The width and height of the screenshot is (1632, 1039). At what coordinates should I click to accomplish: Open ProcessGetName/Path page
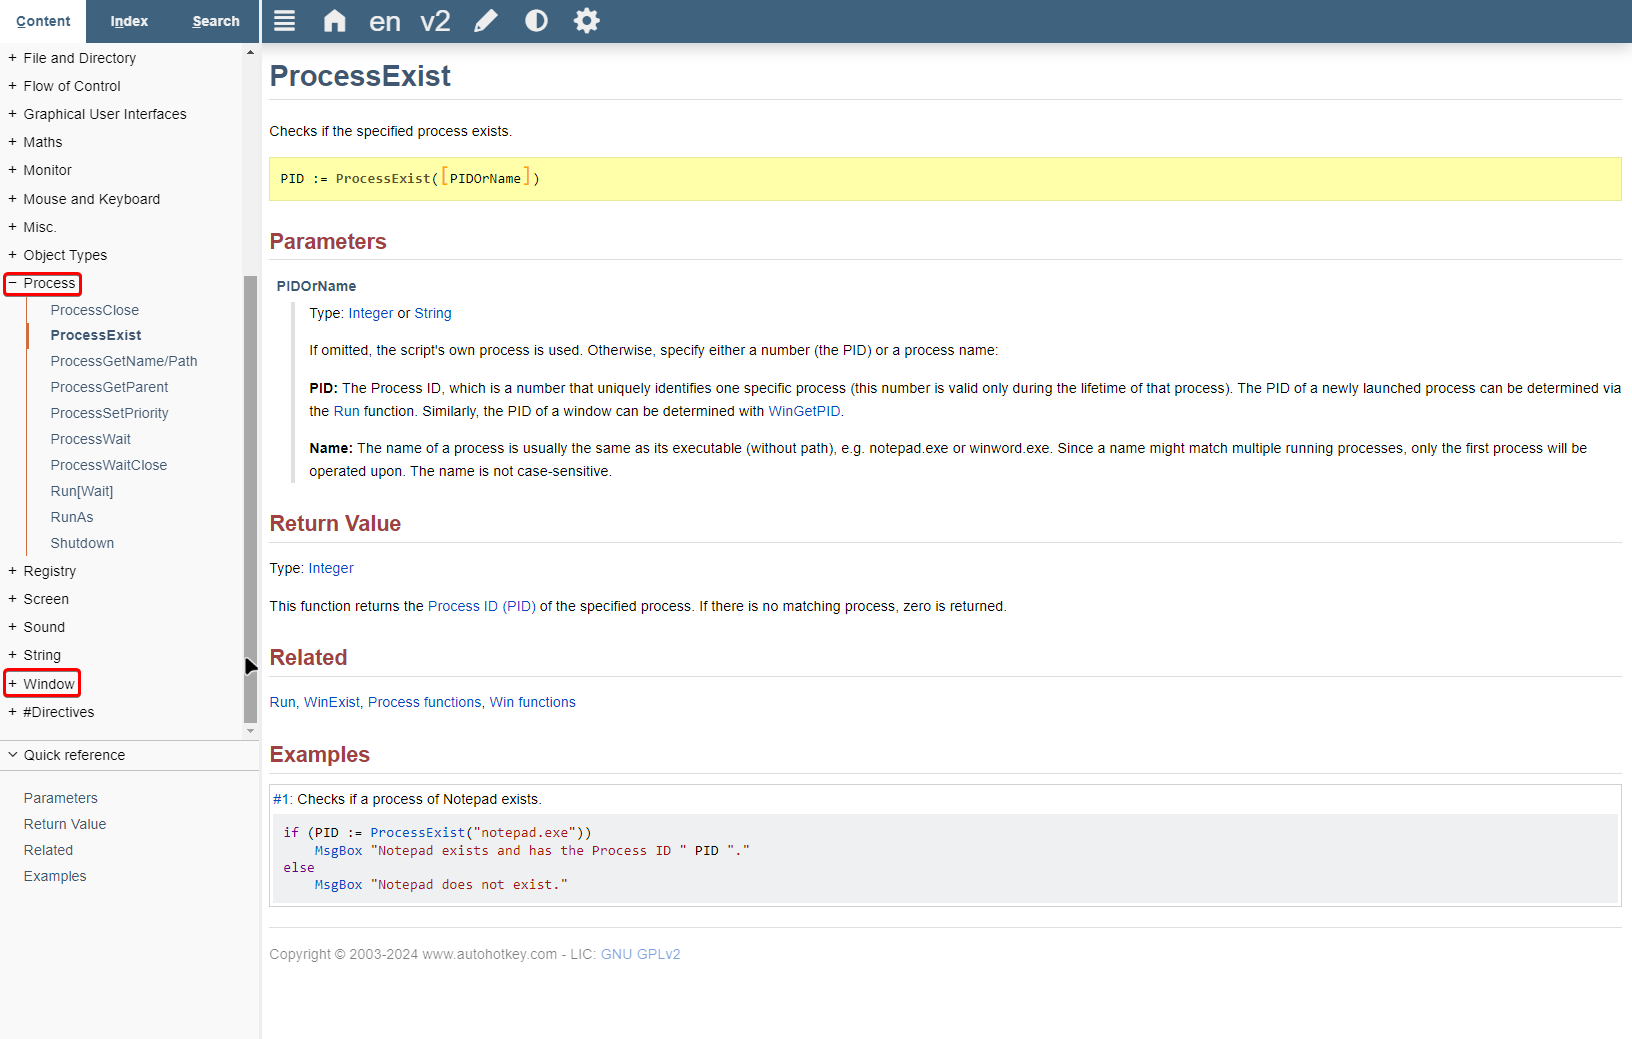point(124,361)
